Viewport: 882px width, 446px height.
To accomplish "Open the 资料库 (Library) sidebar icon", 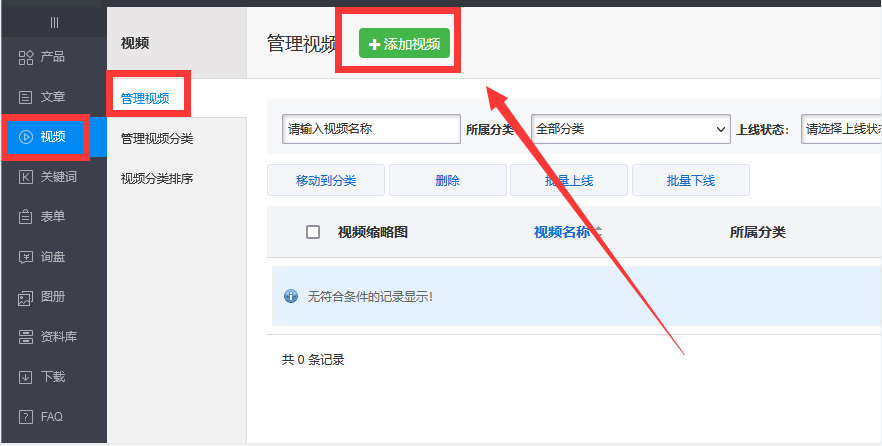I will tap(26, 337).
